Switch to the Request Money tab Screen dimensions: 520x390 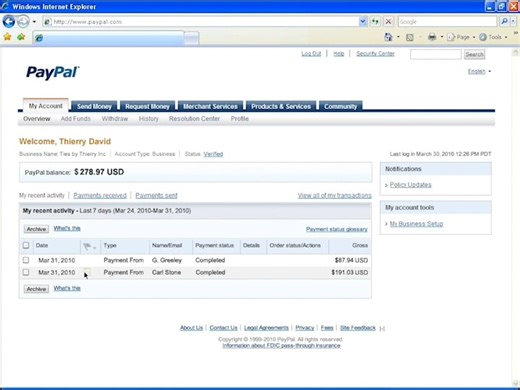tap(147, 106)
